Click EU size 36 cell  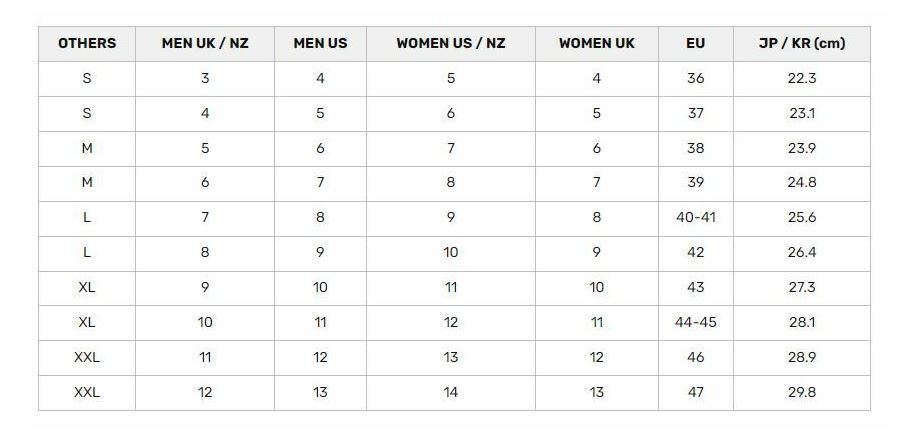click(695, 79)
